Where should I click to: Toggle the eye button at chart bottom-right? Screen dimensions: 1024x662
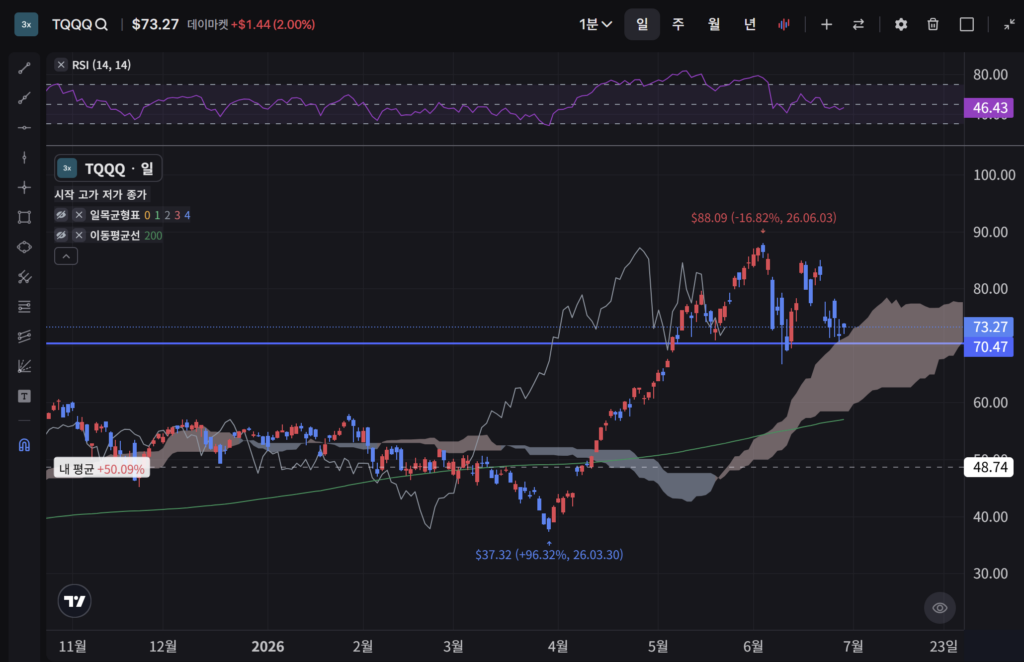pyautogui.click(x=940, y=608)
